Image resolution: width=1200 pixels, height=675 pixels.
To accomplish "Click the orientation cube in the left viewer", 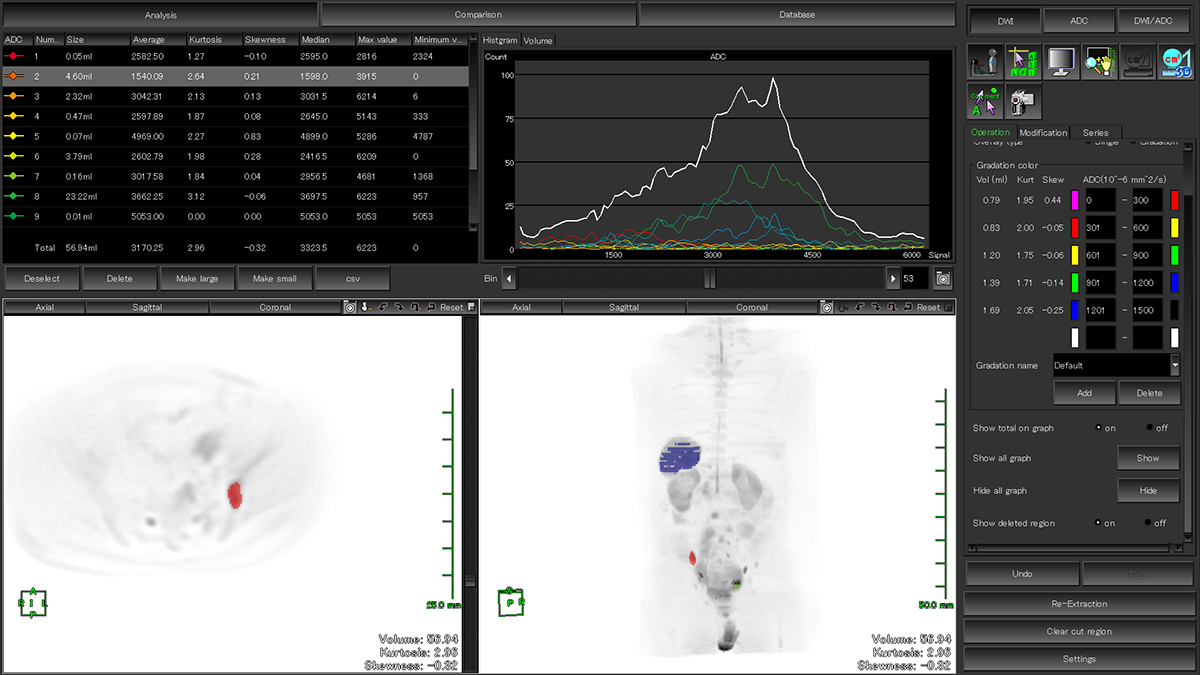I will 33,602.
